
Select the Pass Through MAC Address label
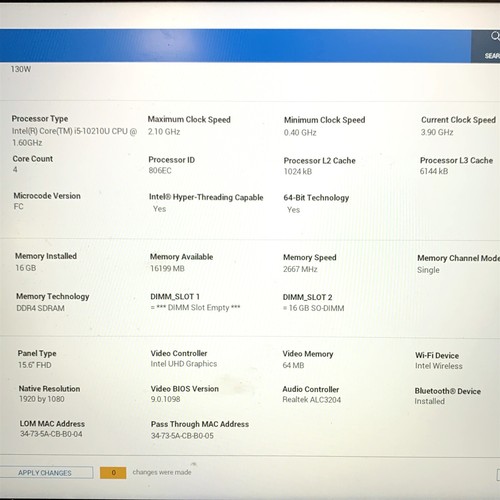(200, 424)
